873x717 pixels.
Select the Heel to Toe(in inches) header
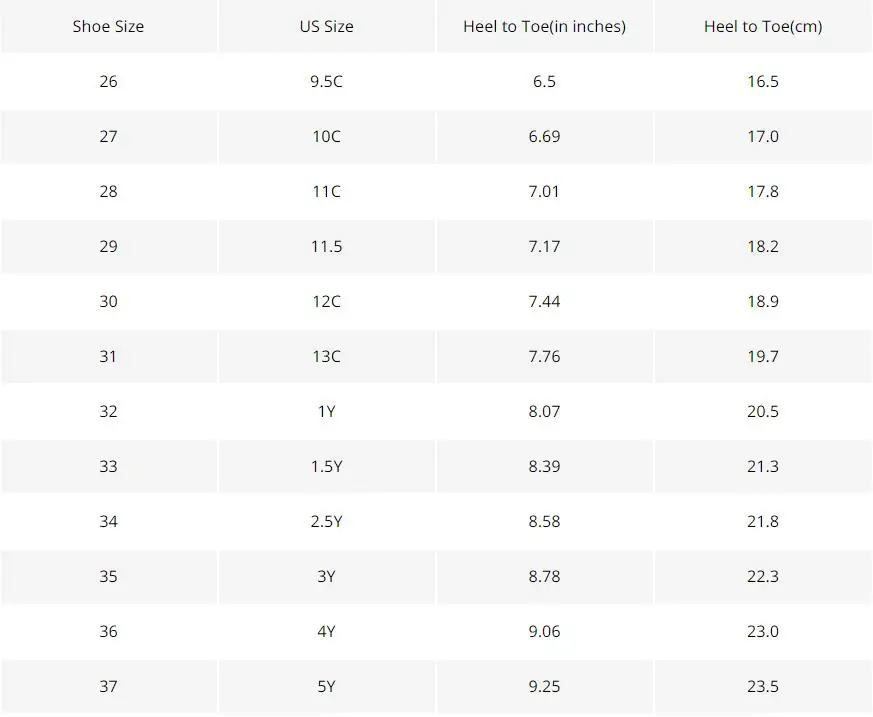click(545, 26)
